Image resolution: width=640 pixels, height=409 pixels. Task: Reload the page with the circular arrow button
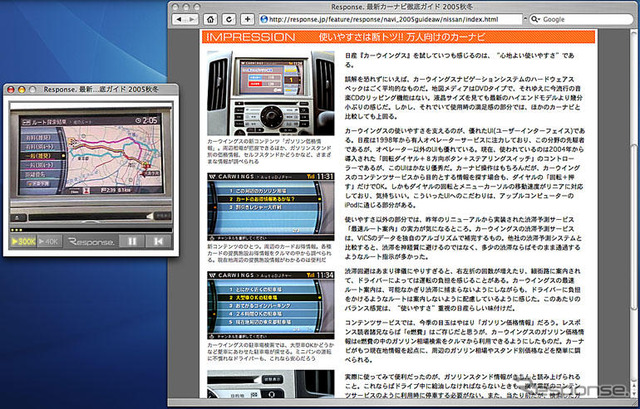pos(229,19)
